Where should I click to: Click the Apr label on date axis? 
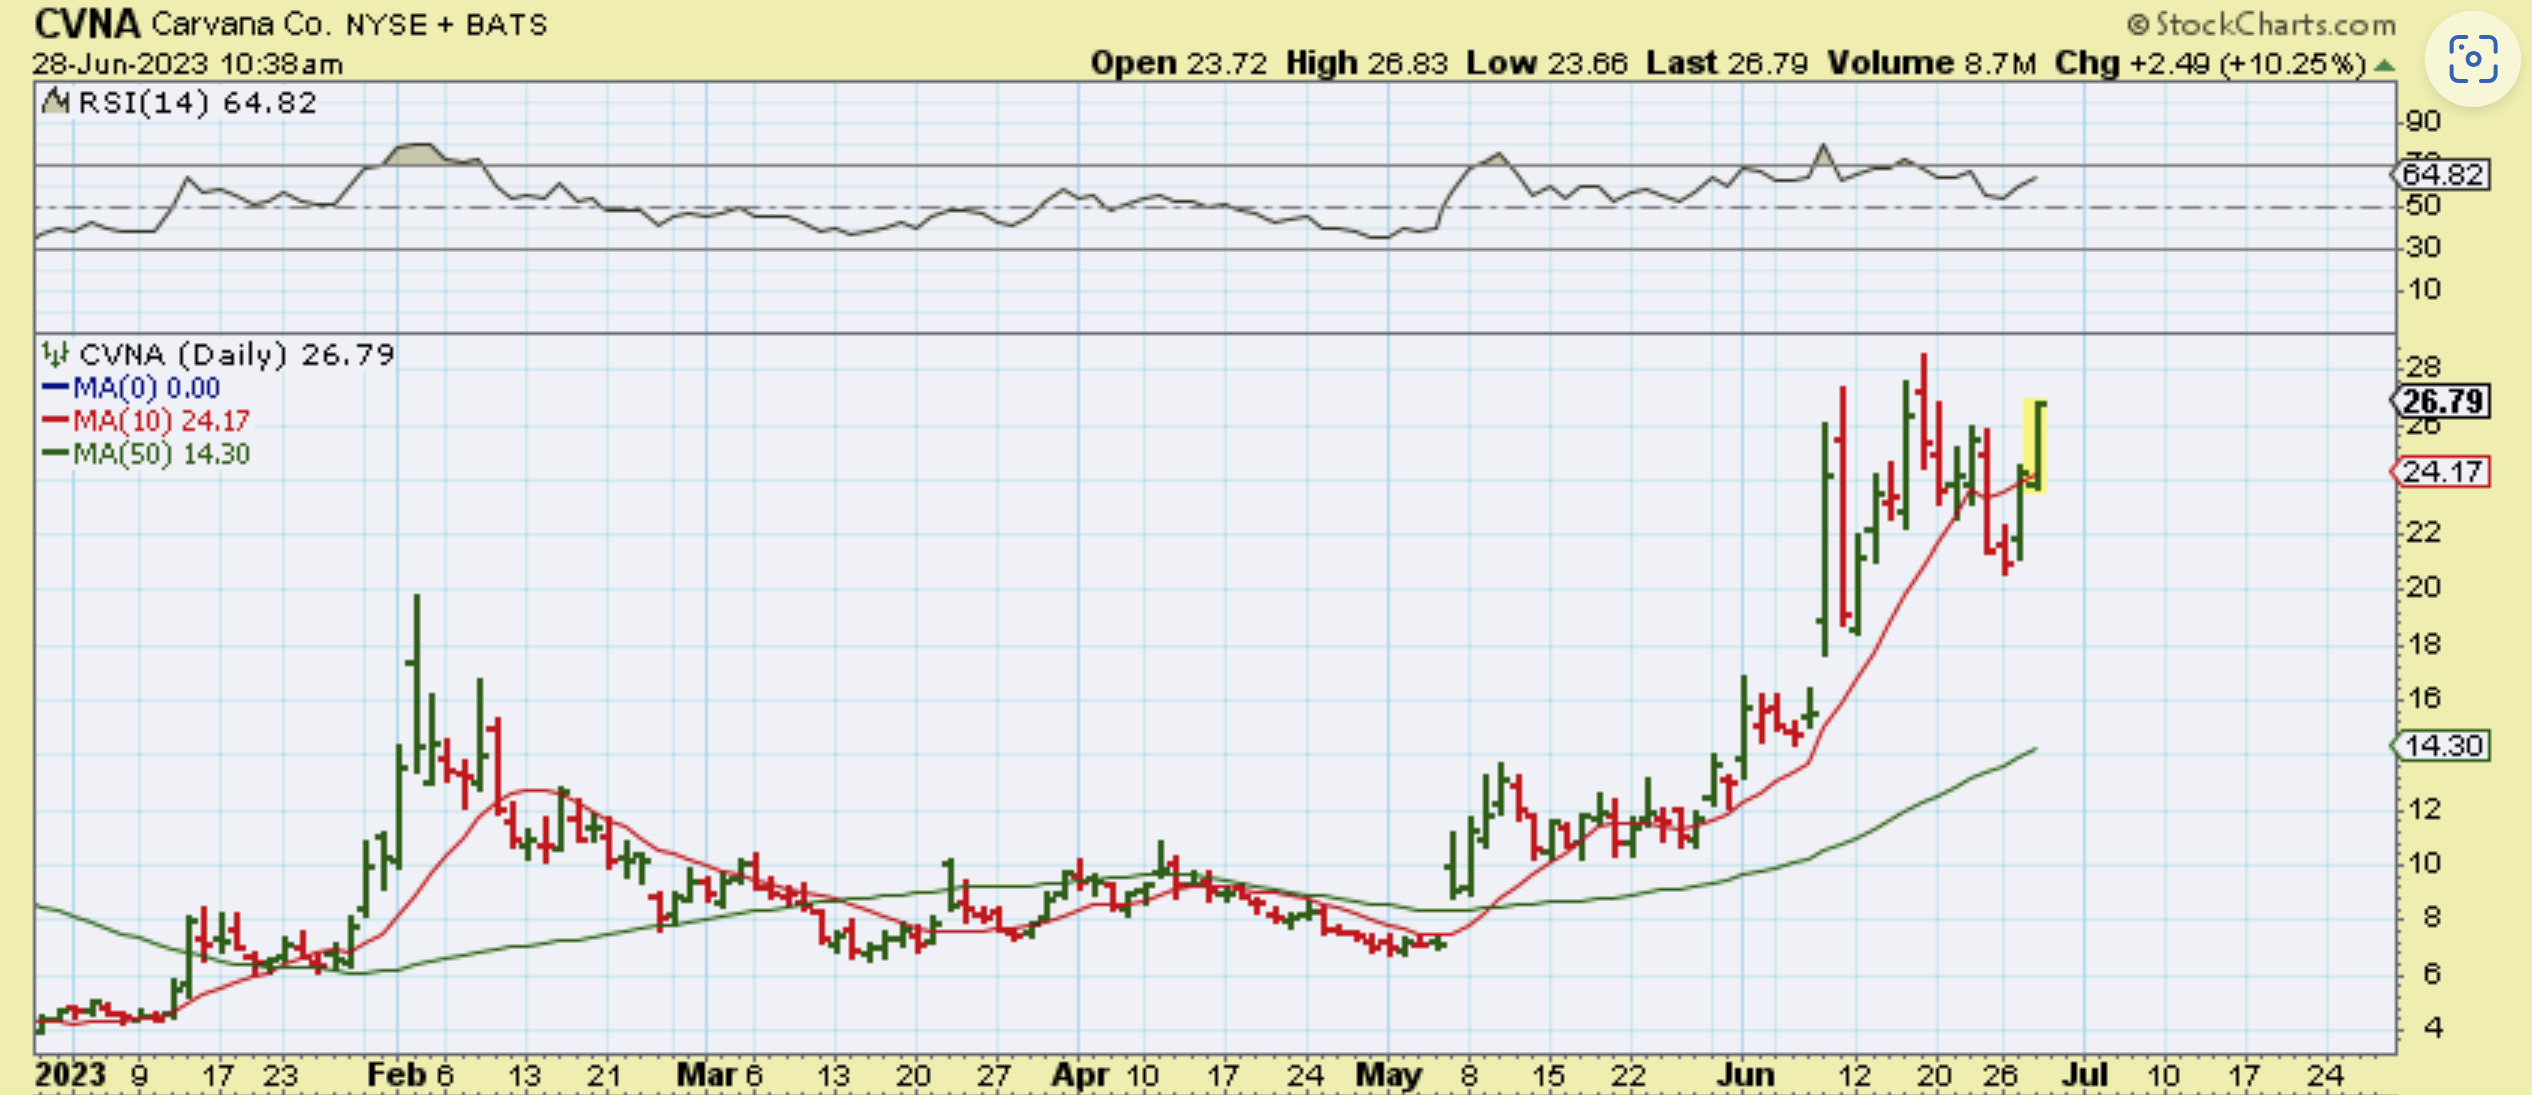tap(1080, 1075)
